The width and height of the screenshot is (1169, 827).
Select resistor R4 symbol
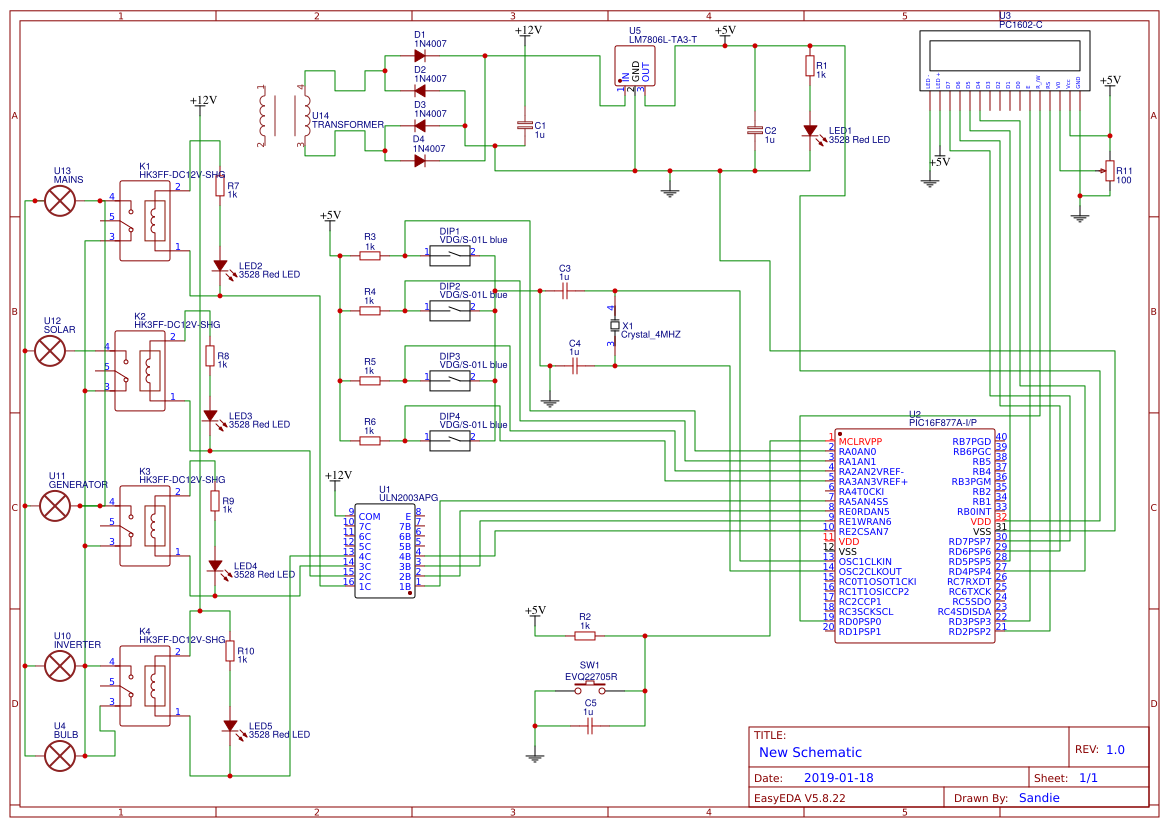371,311
